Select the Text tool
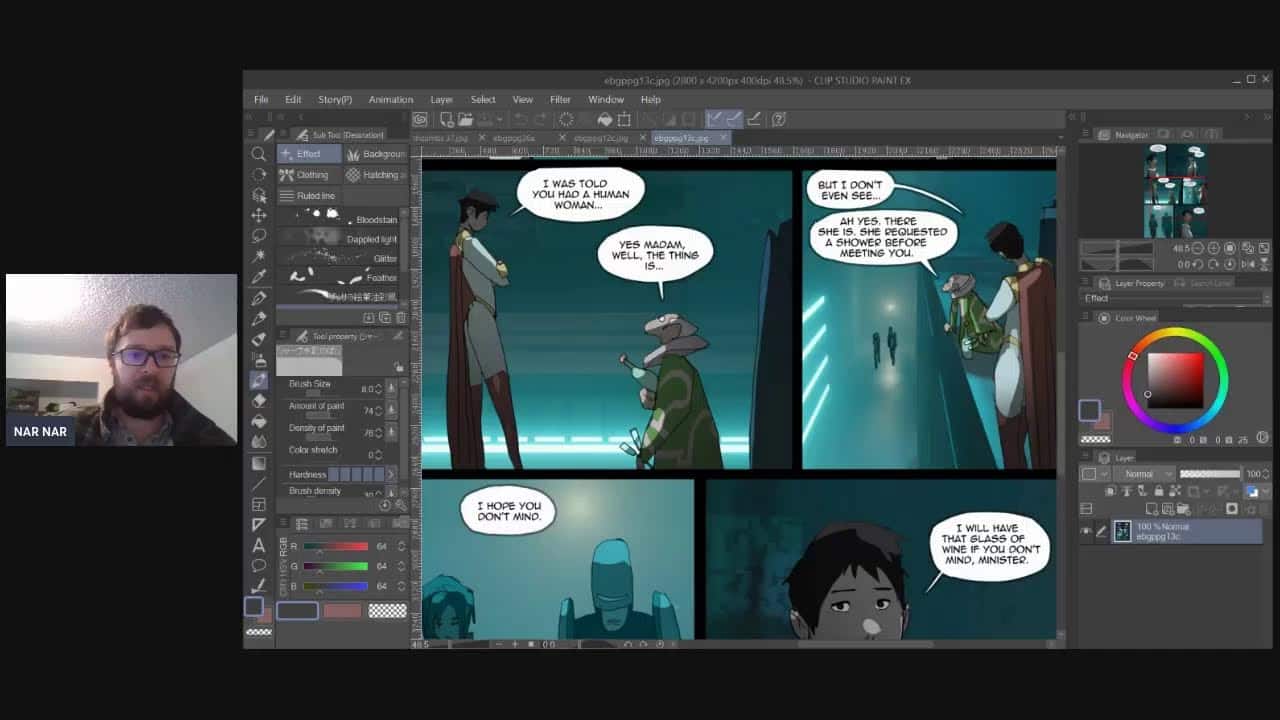 (x=259, y=545)
